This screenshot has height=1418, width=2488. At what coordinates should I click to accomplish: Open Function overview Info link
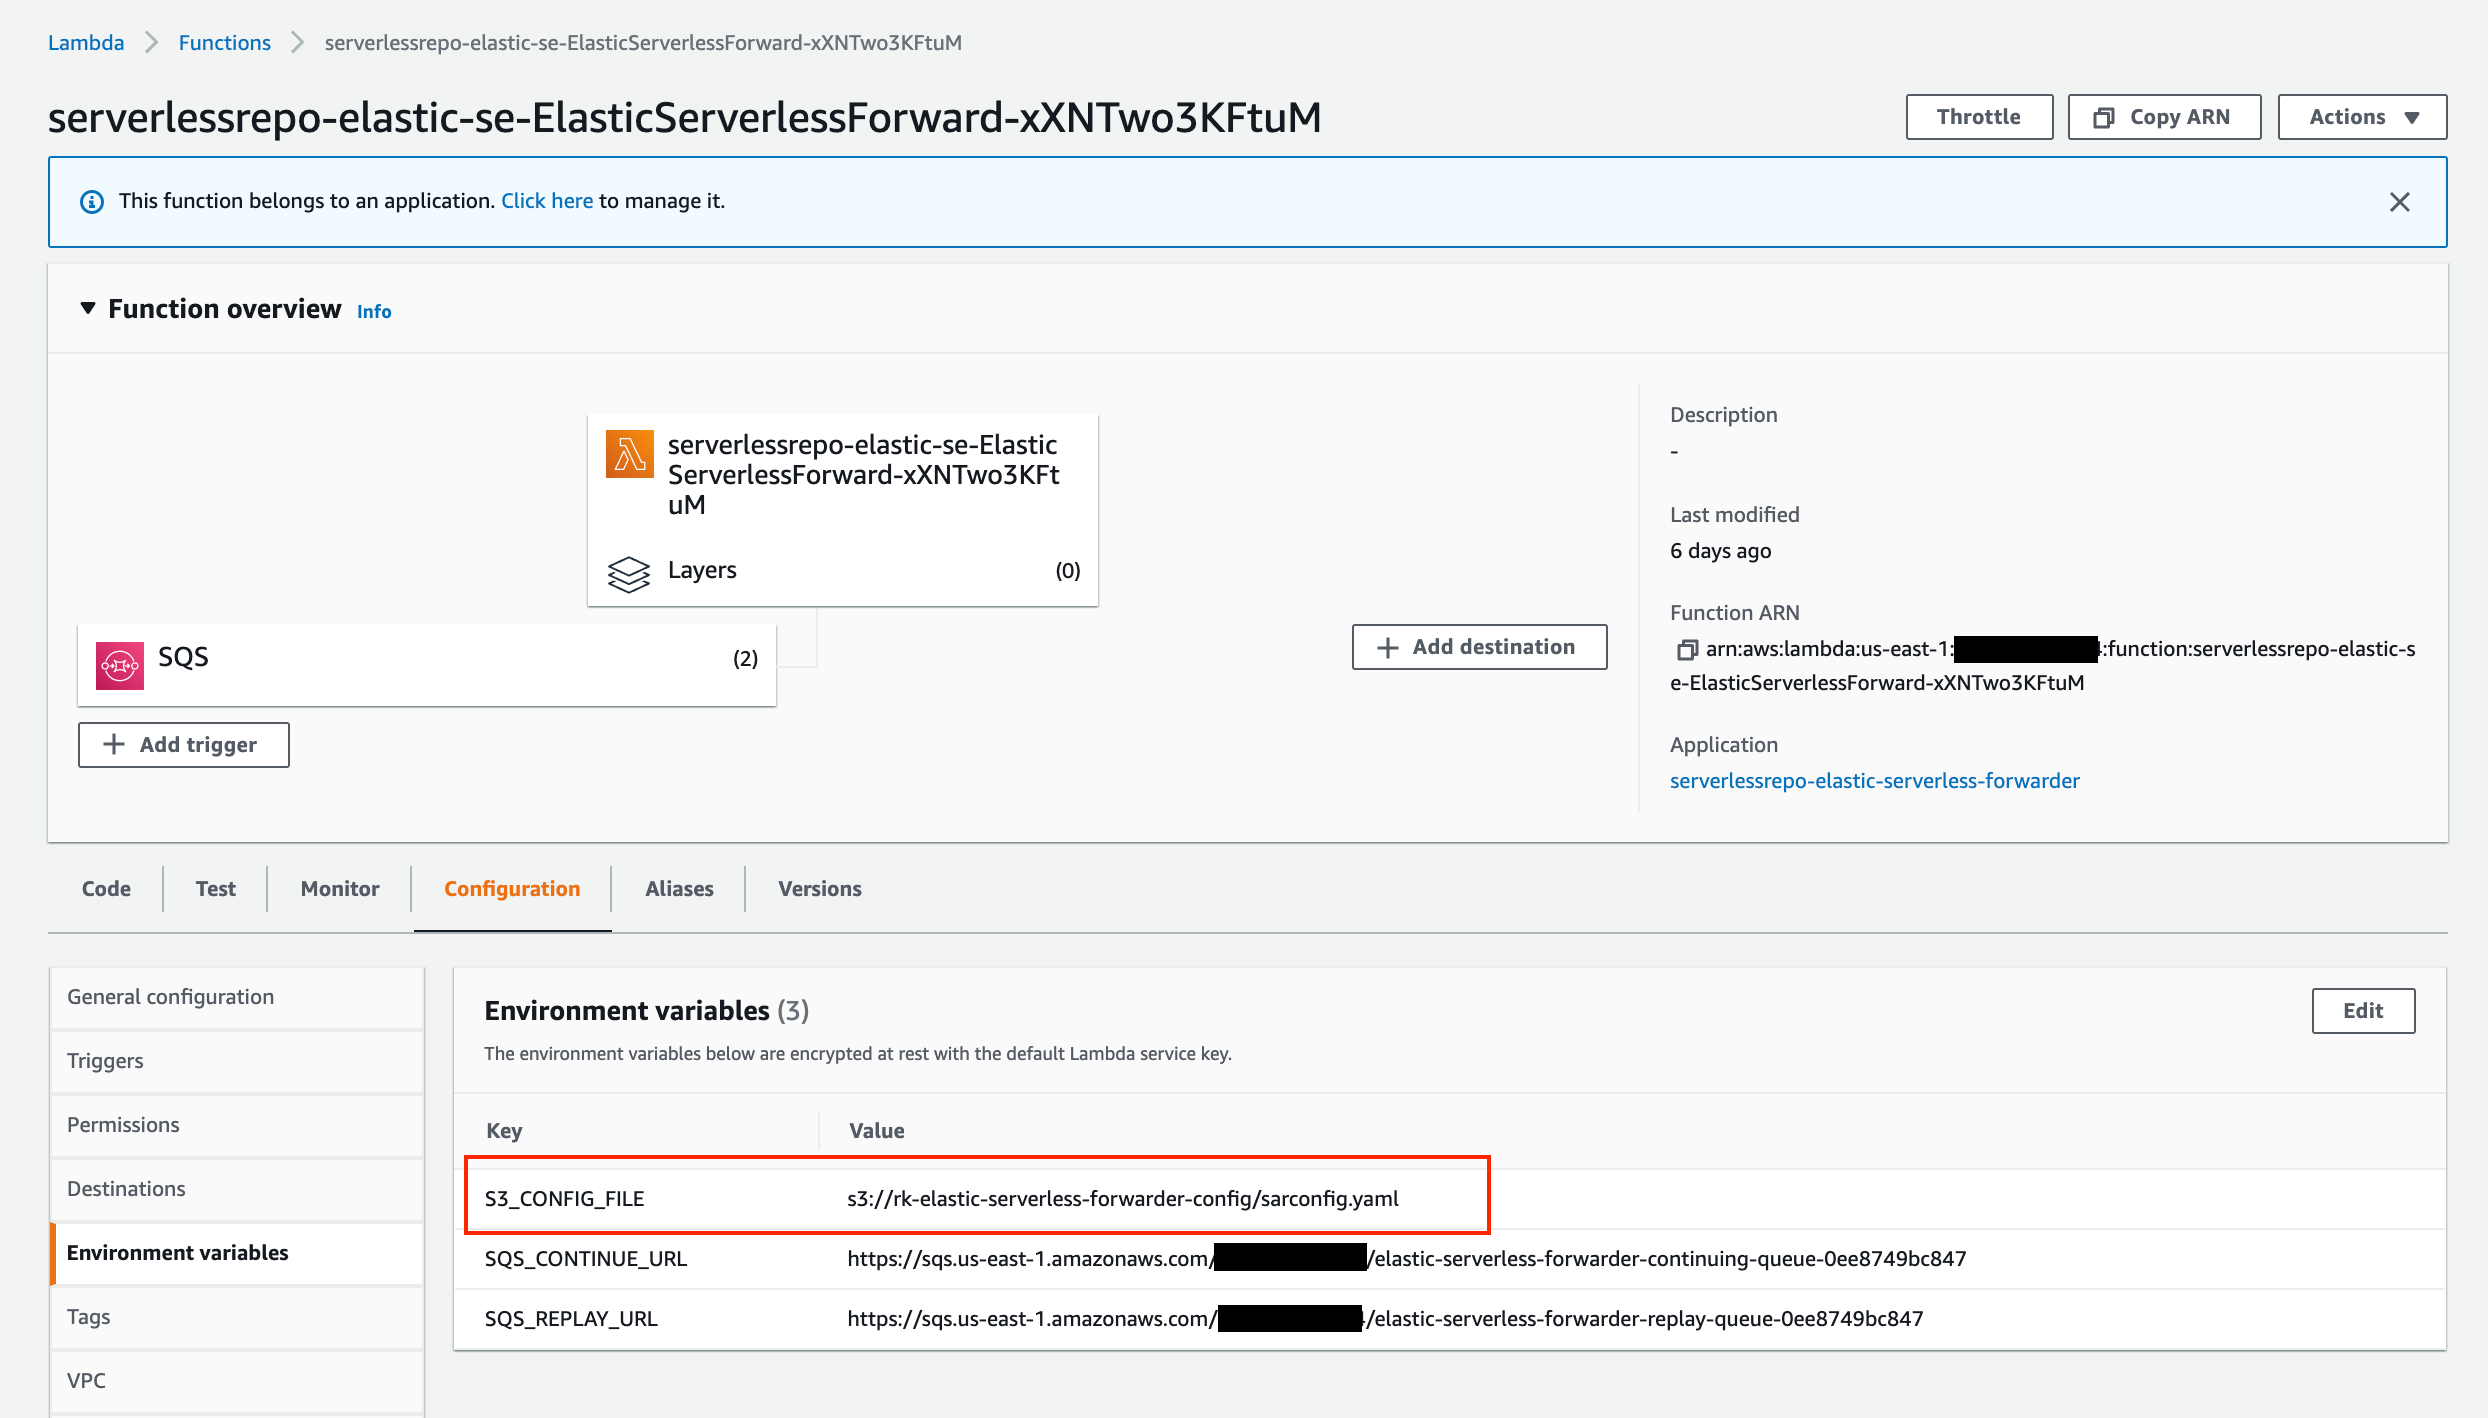pos(374,312)
